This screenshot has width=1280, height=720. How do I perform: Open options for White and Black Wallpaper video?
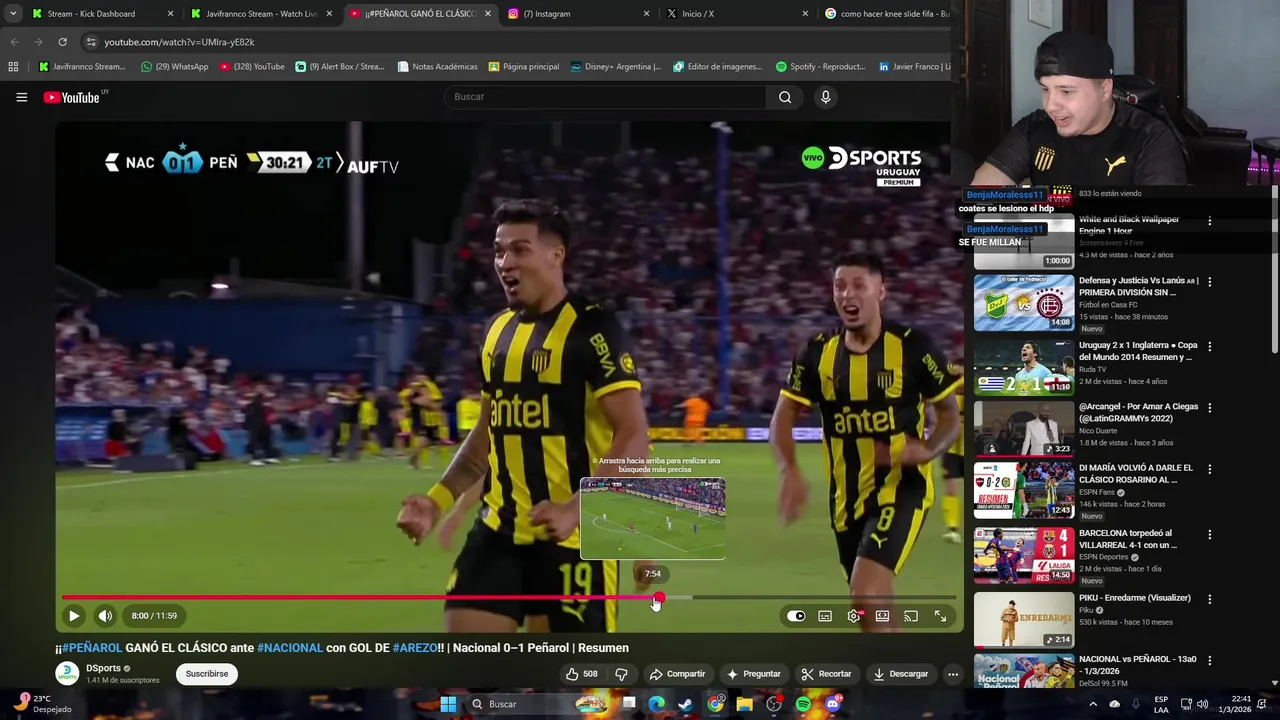click(1209, 221)
